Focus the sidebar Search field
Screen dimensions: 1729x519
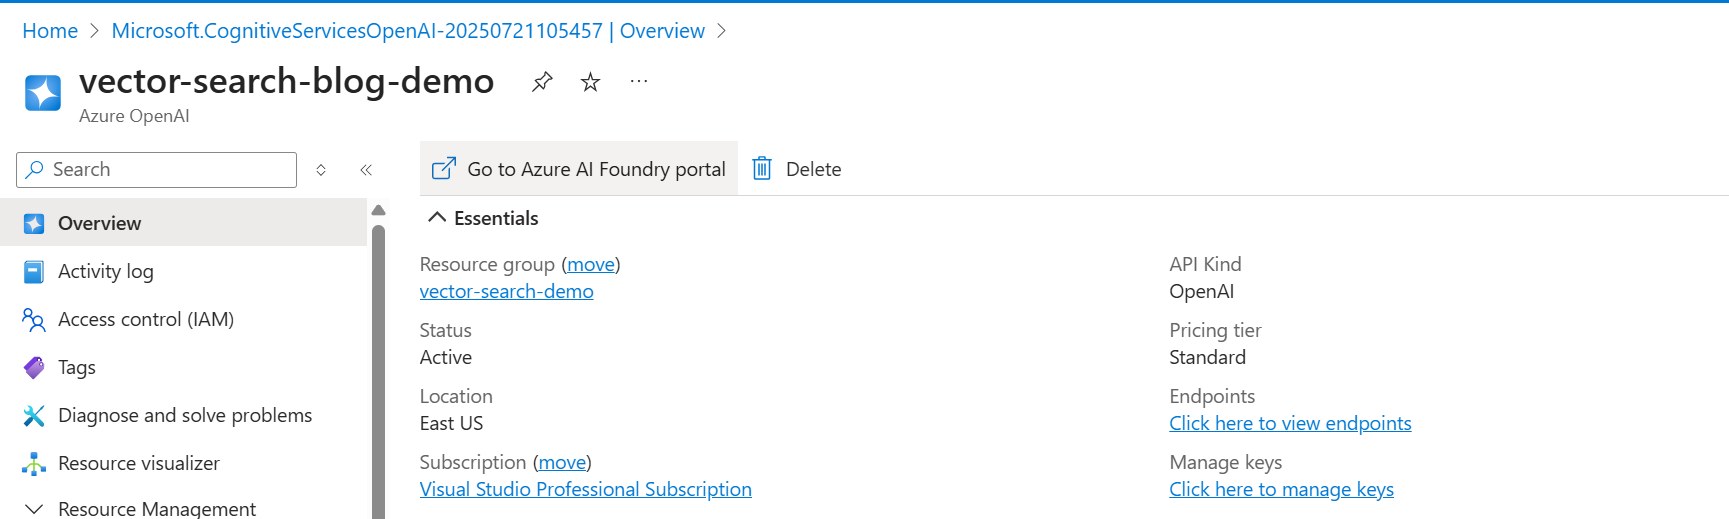(x=157, y=170)
